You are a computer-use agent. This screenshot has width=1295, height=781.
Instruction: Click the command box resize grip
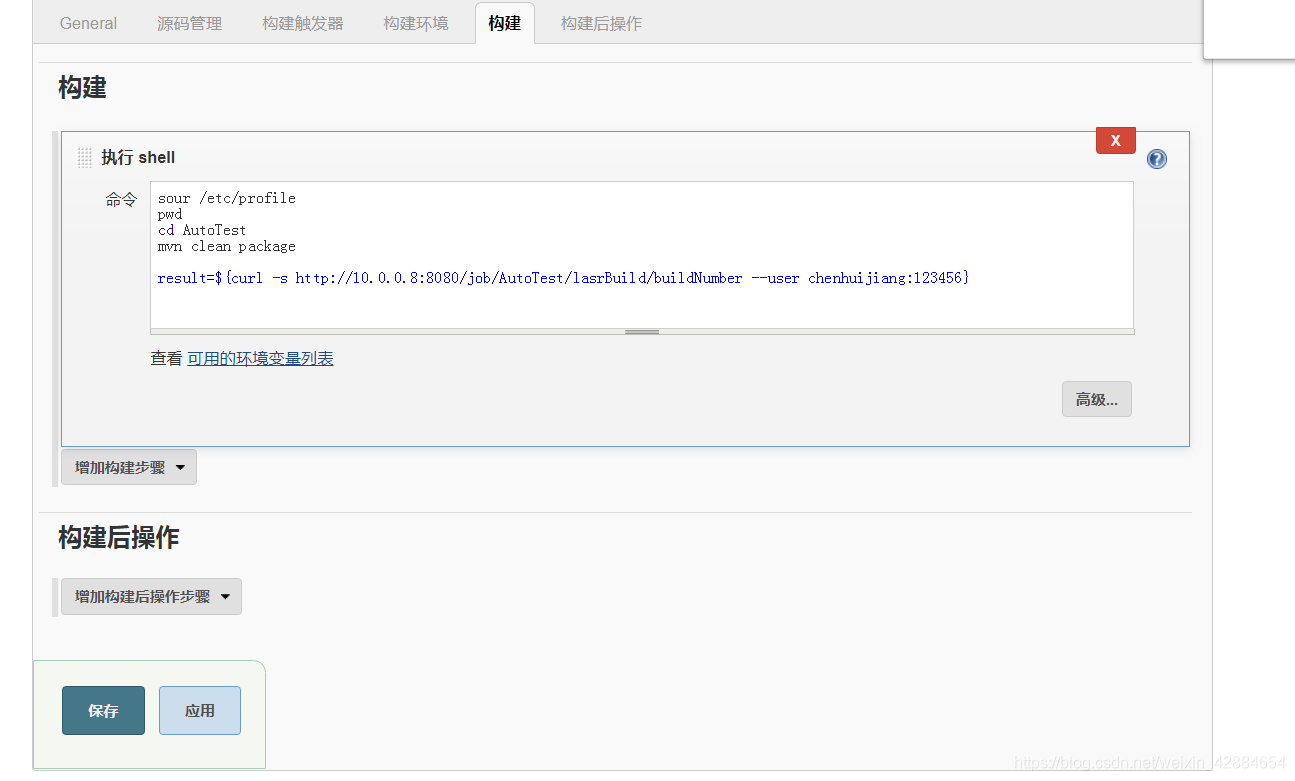click(642, 331)
